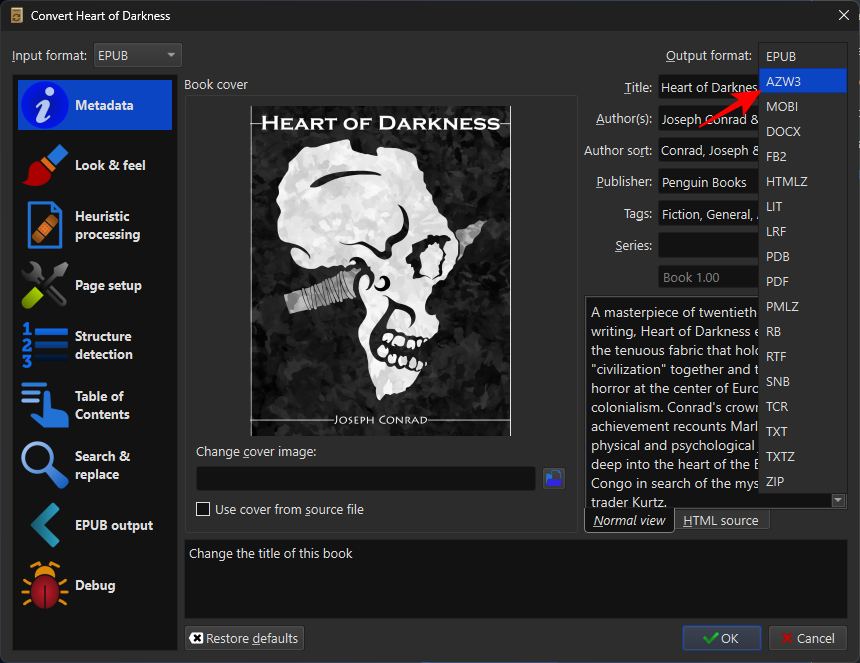Choose RTF as the output format
This screenshot has height=663, width=860.
[803, 356]
